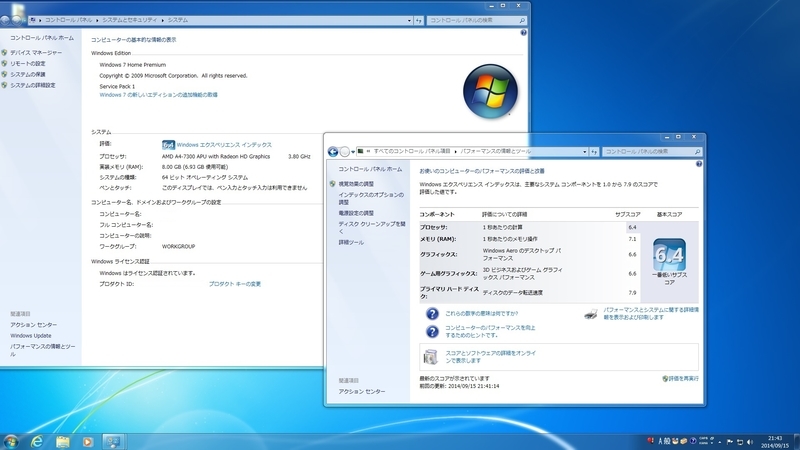The image size is (800, 450).
Task: Launch Internet Explorer from taskbar
Action: pyautogui.click(x=37, y=441)
